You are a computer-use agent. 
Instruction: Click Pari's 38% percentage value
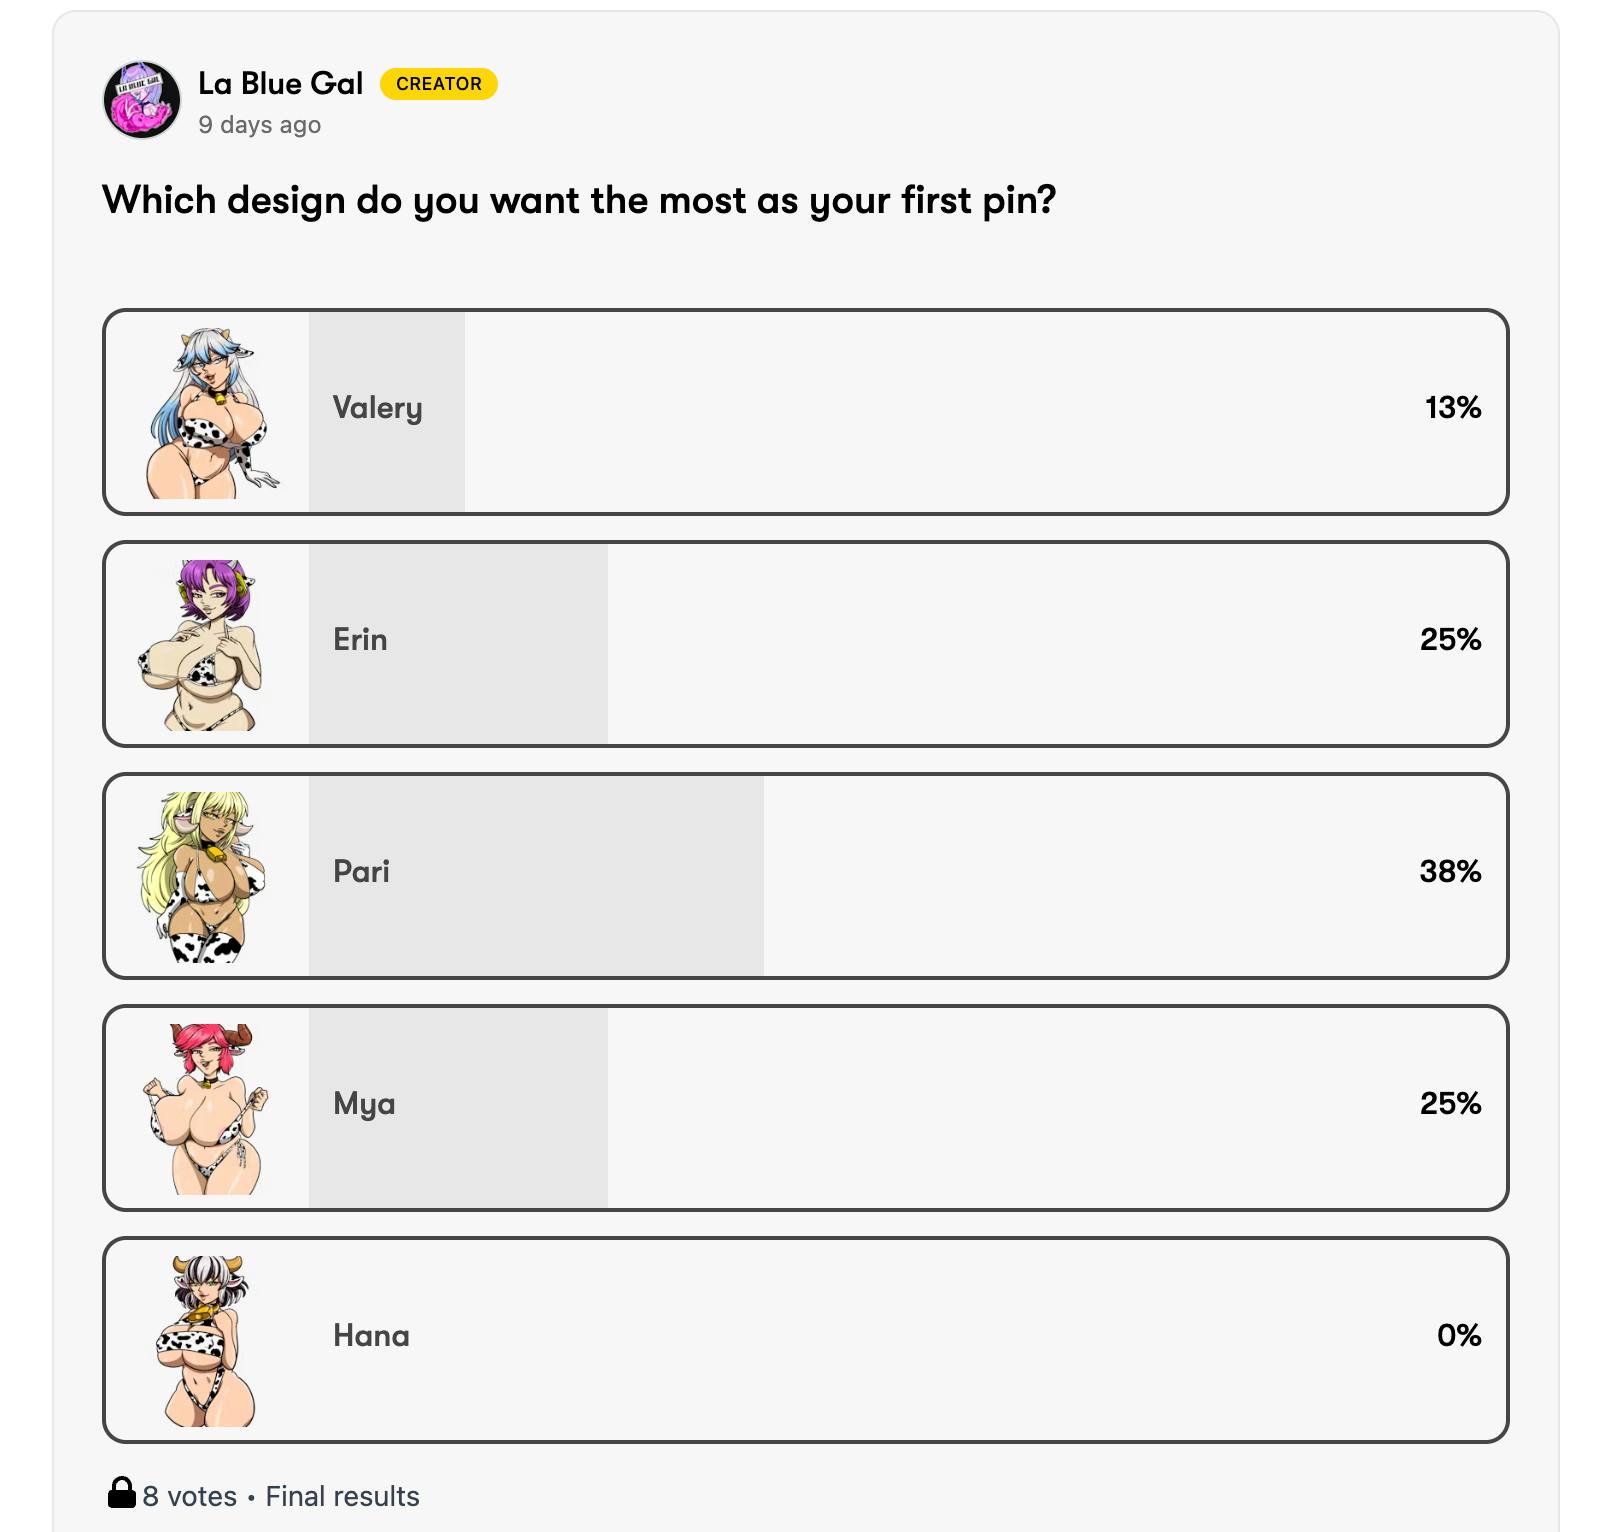coord(1449,872)
